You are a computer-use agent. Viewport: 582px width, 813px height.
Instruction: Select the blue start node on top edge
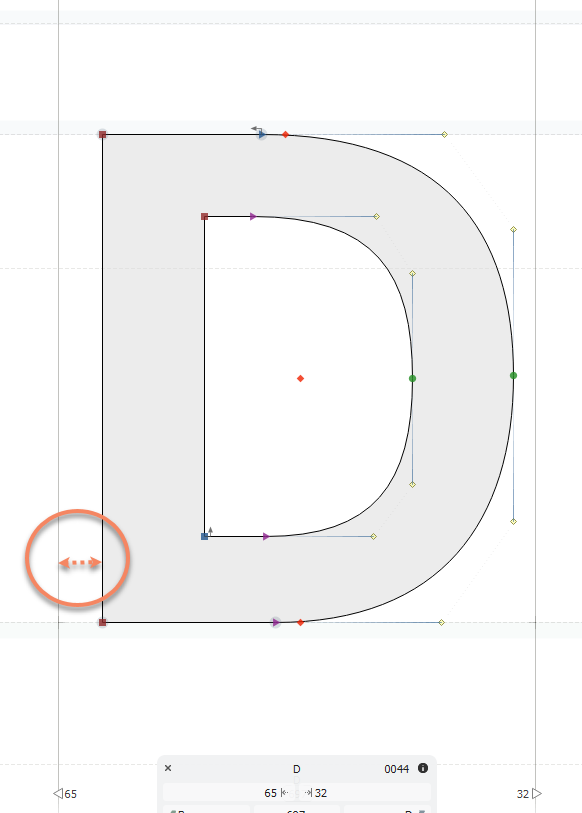click(262, 135)
